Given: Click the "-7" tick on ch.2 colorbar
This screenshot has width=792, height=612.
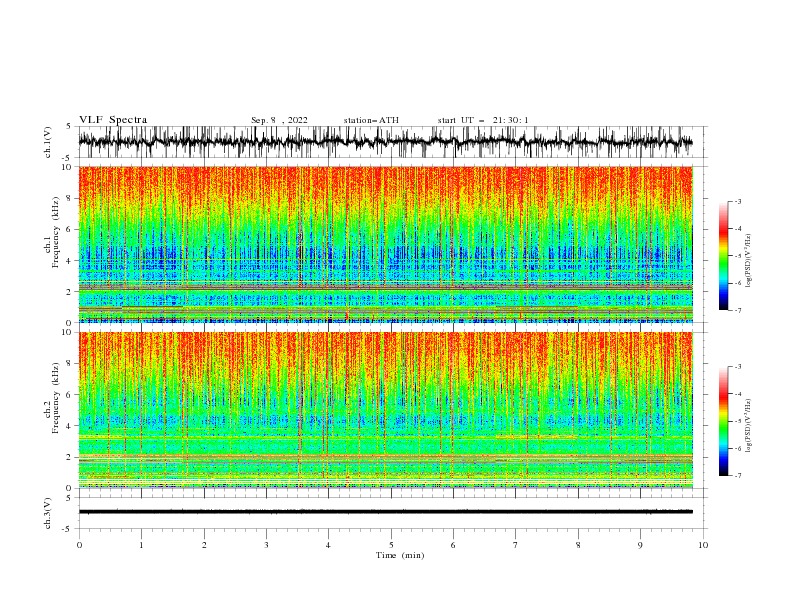Looking at the screenshot, I should (737, 475).
